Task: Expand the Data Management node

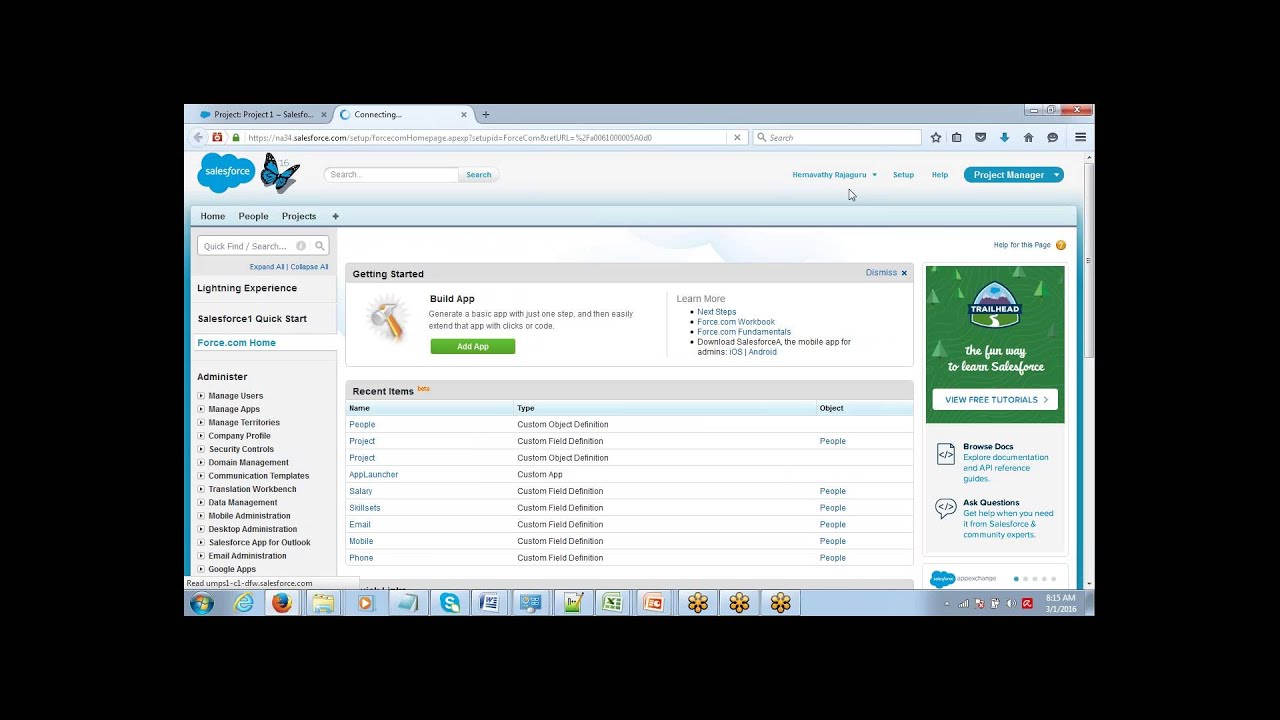Action: click(x=201, y=502)
